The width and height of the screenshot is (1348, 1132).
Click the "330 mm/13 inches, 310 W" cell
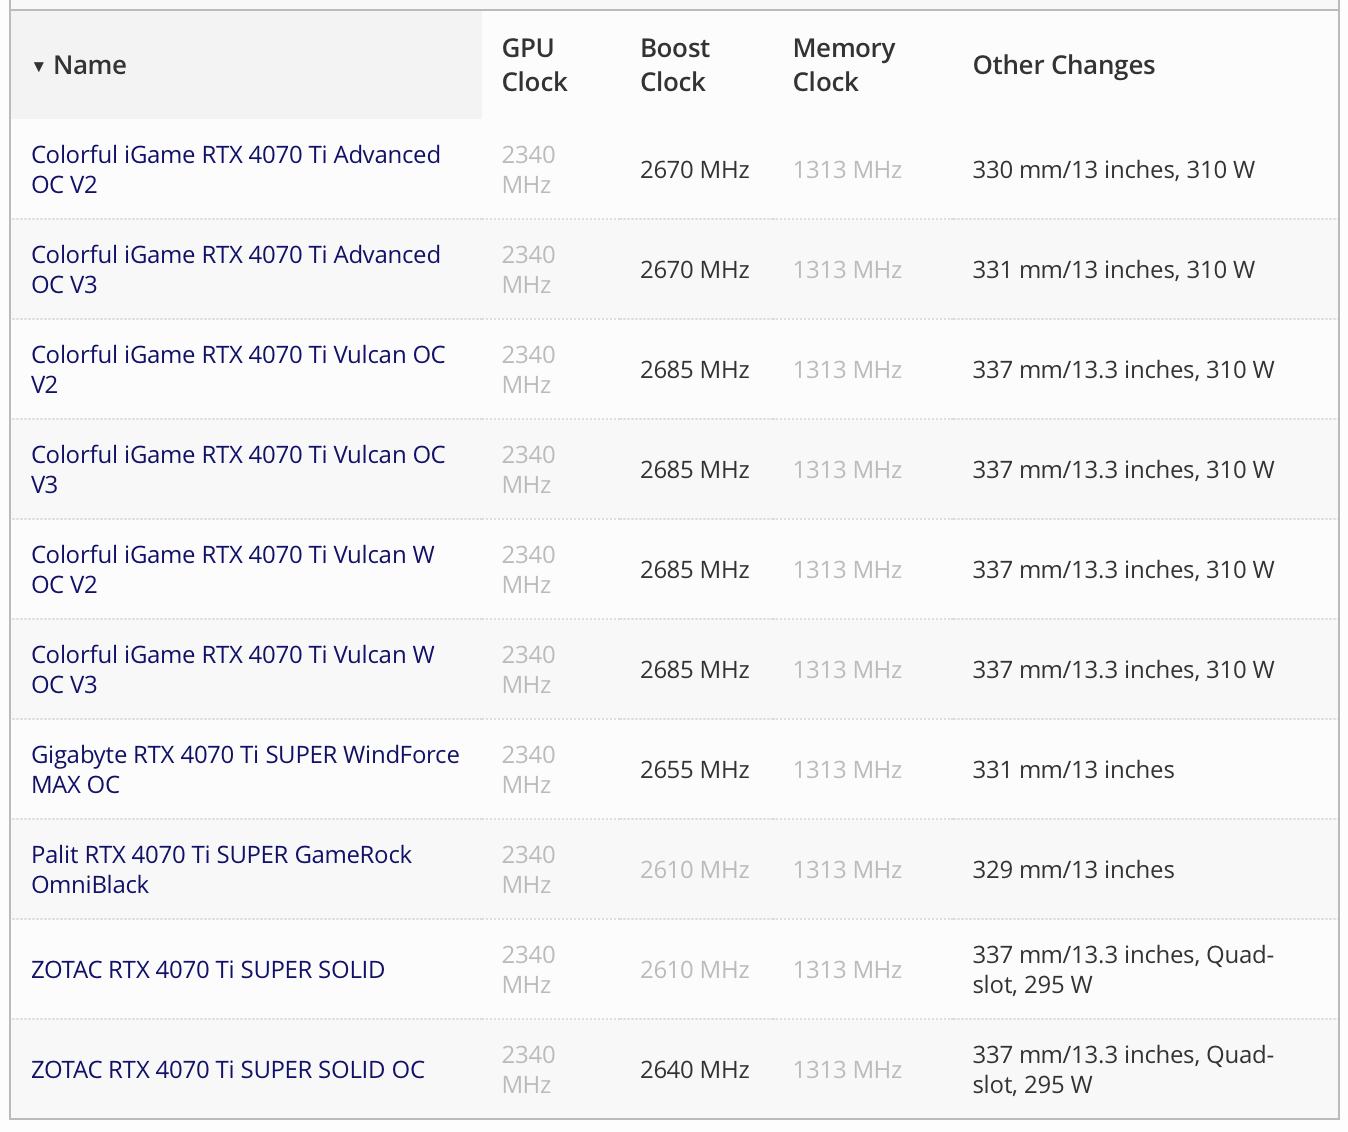1113,170
